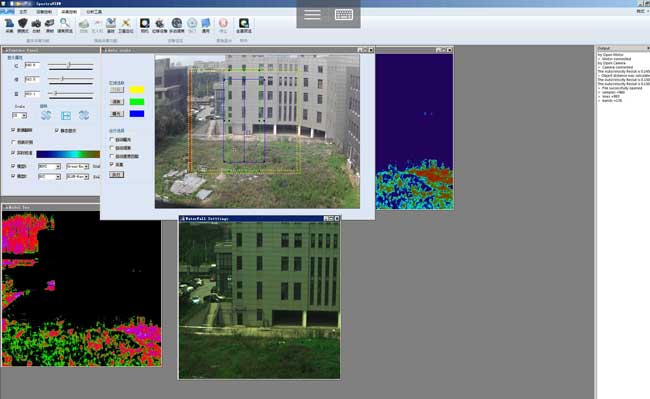Image resolution: width=650 pixels, height=399 pixels.
Task: Click the button beside the blue color swatch
Action: pos(117,114)
